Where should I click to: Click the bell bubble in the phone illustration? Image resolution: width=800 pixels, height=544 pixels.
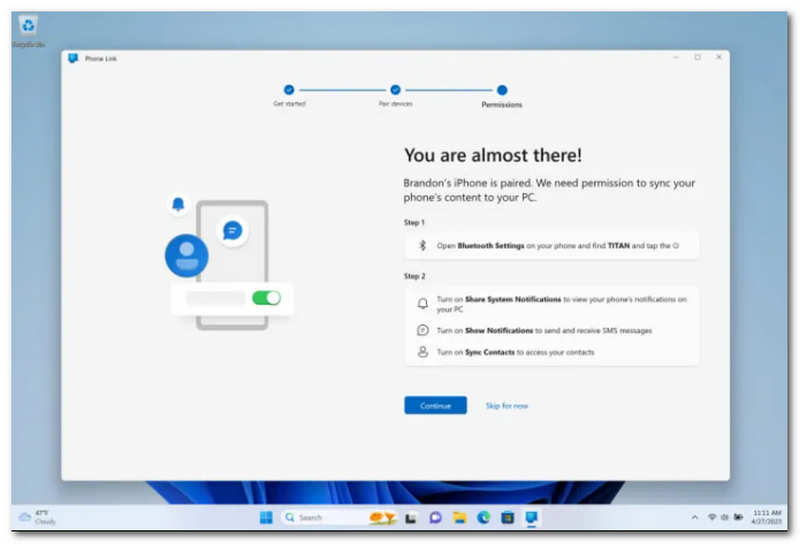pos(178,204)
